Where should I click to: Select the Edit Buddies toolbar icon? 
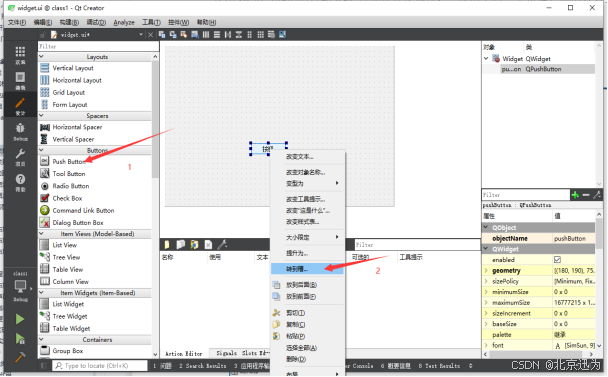pyautogui.click(x=184, y=35)
